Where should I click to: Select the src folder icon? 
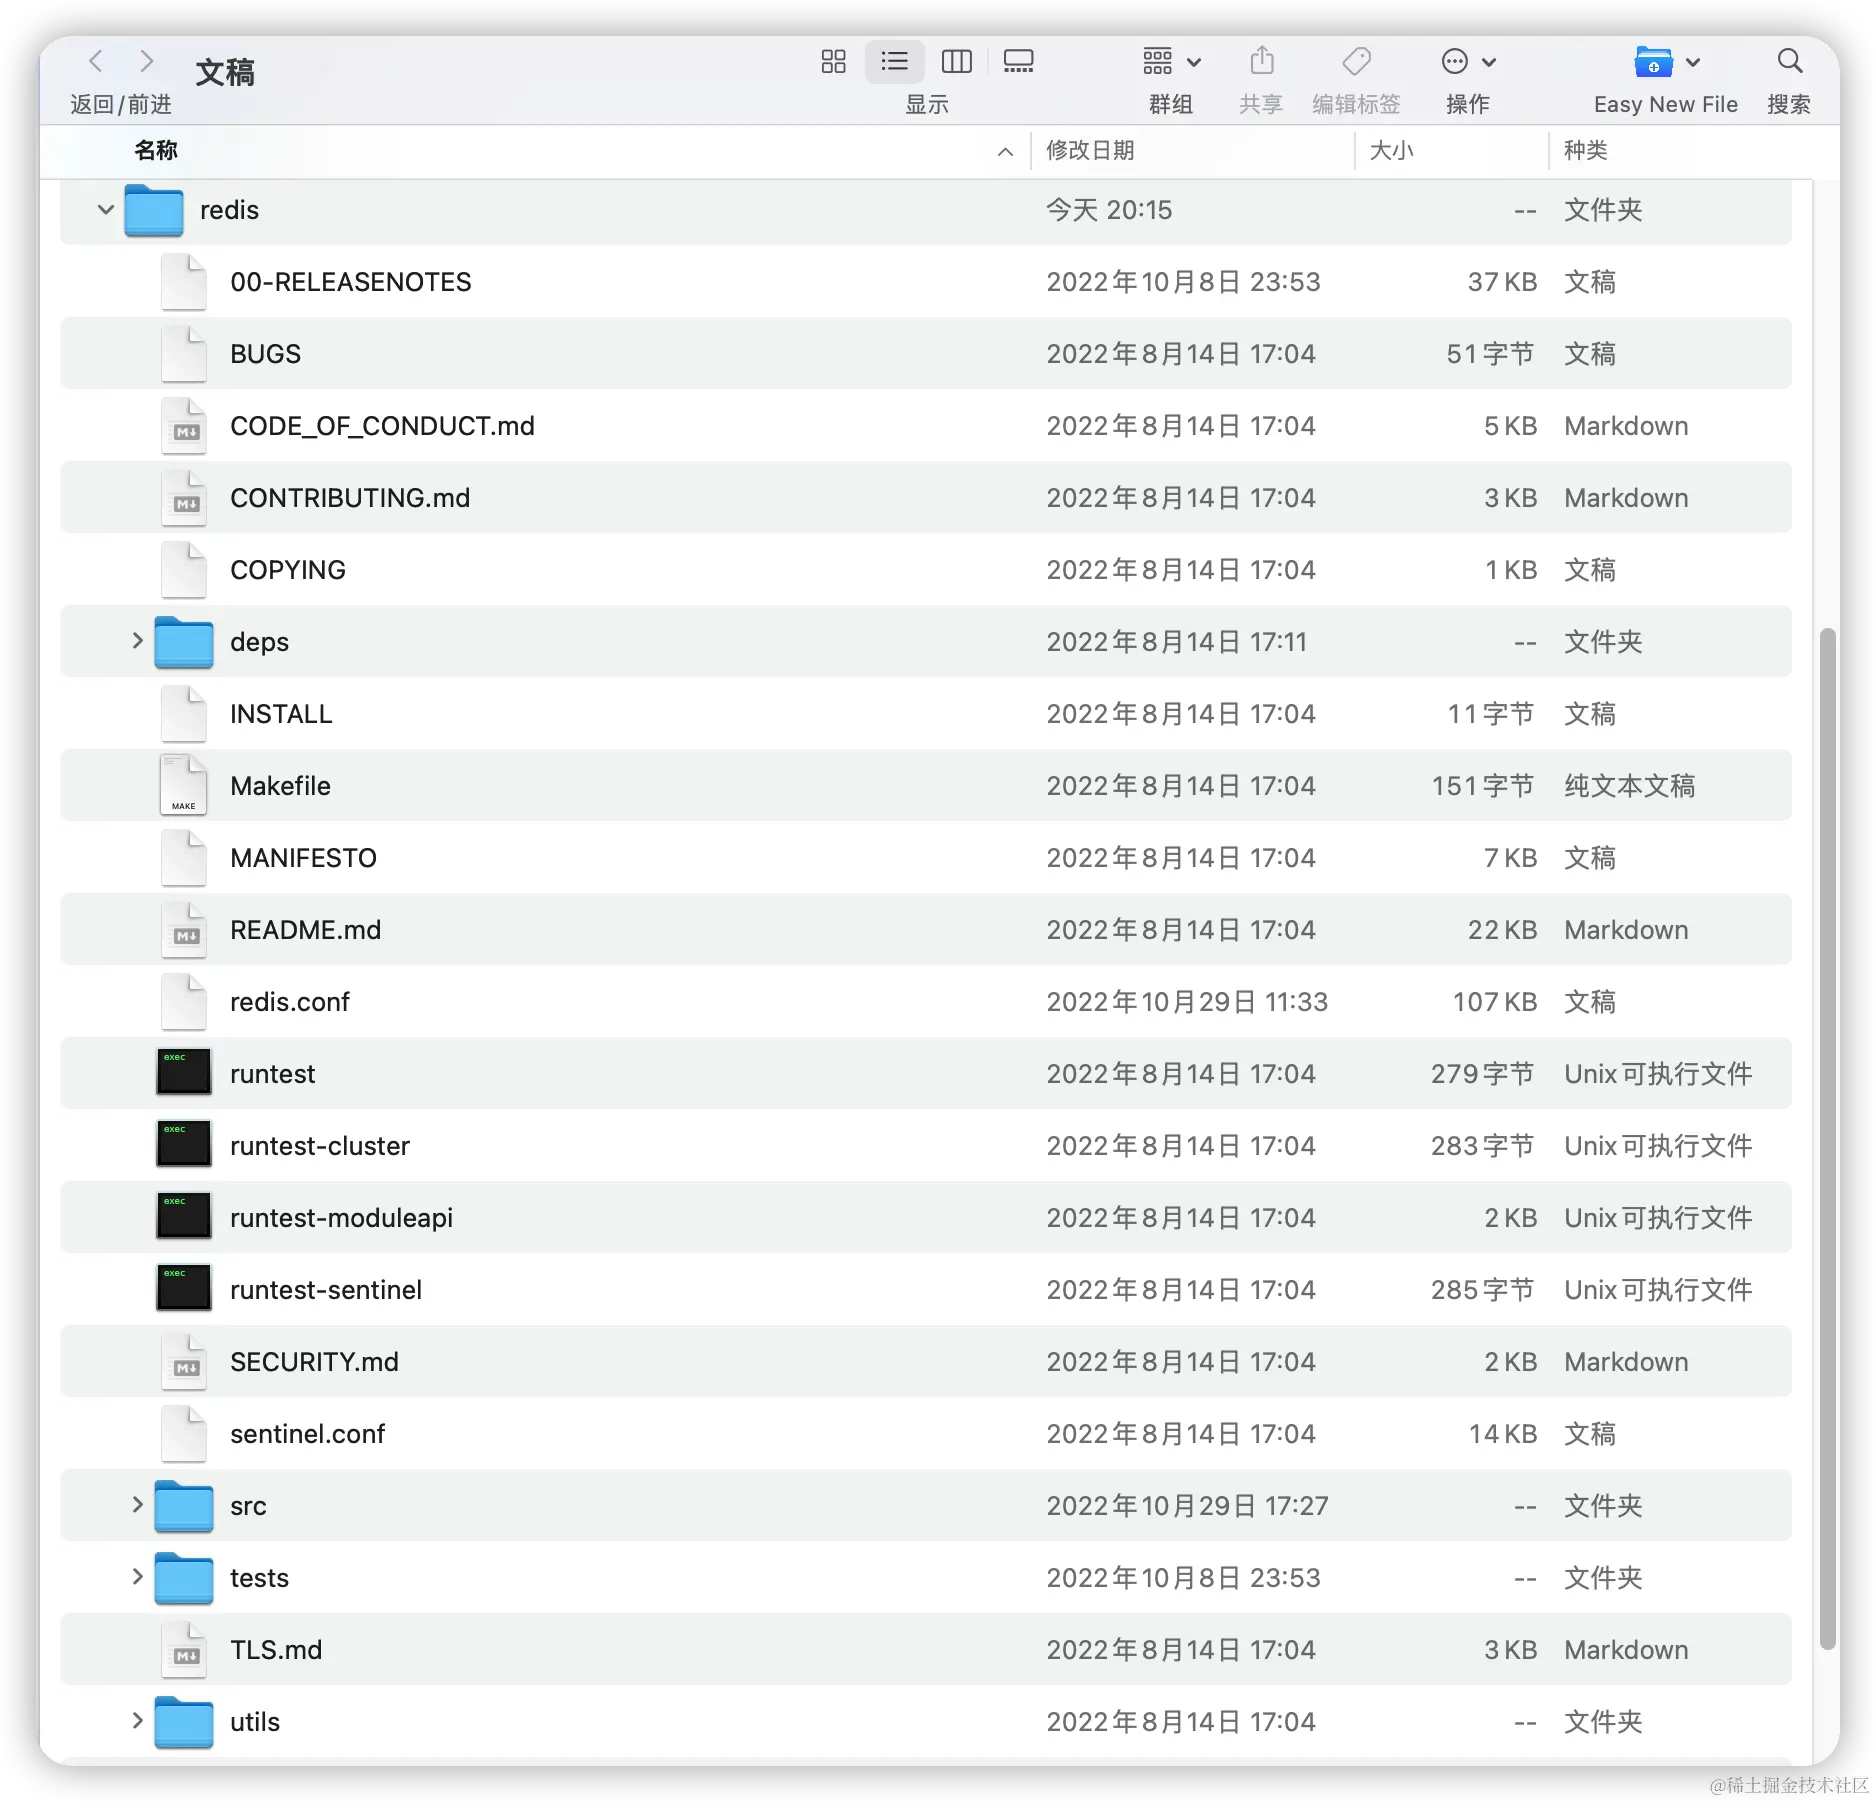[184, 1506]
